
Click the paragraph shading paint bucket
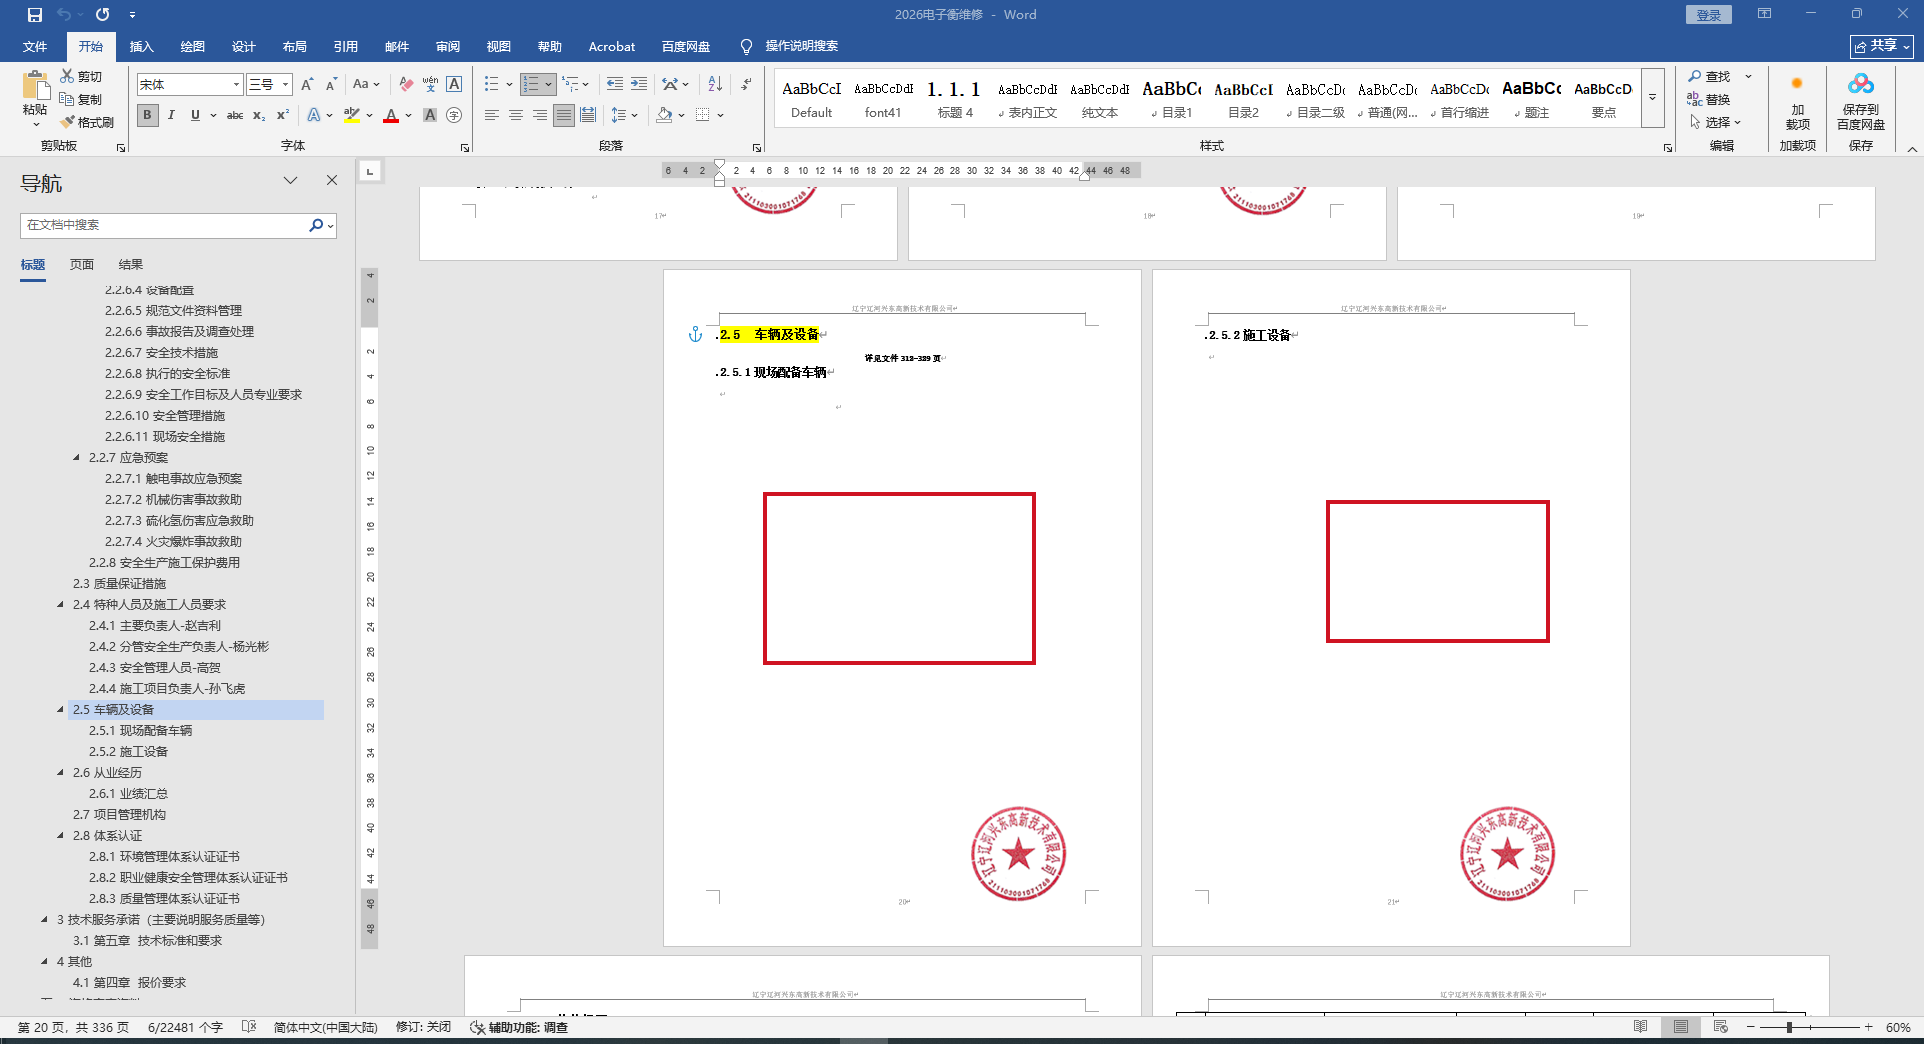pyautogui.click(x=664, y=115)
